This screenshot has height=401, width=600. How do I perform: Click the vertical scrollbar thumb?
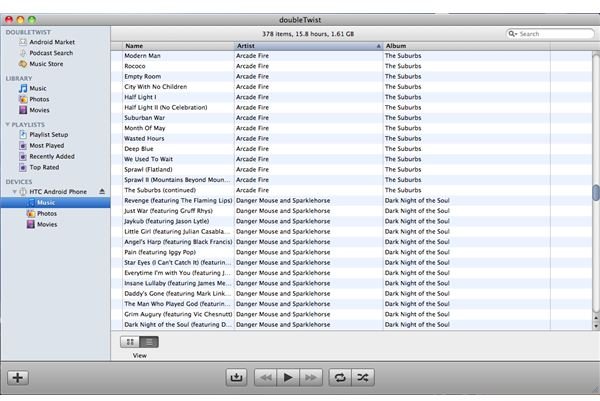point(596,192)
